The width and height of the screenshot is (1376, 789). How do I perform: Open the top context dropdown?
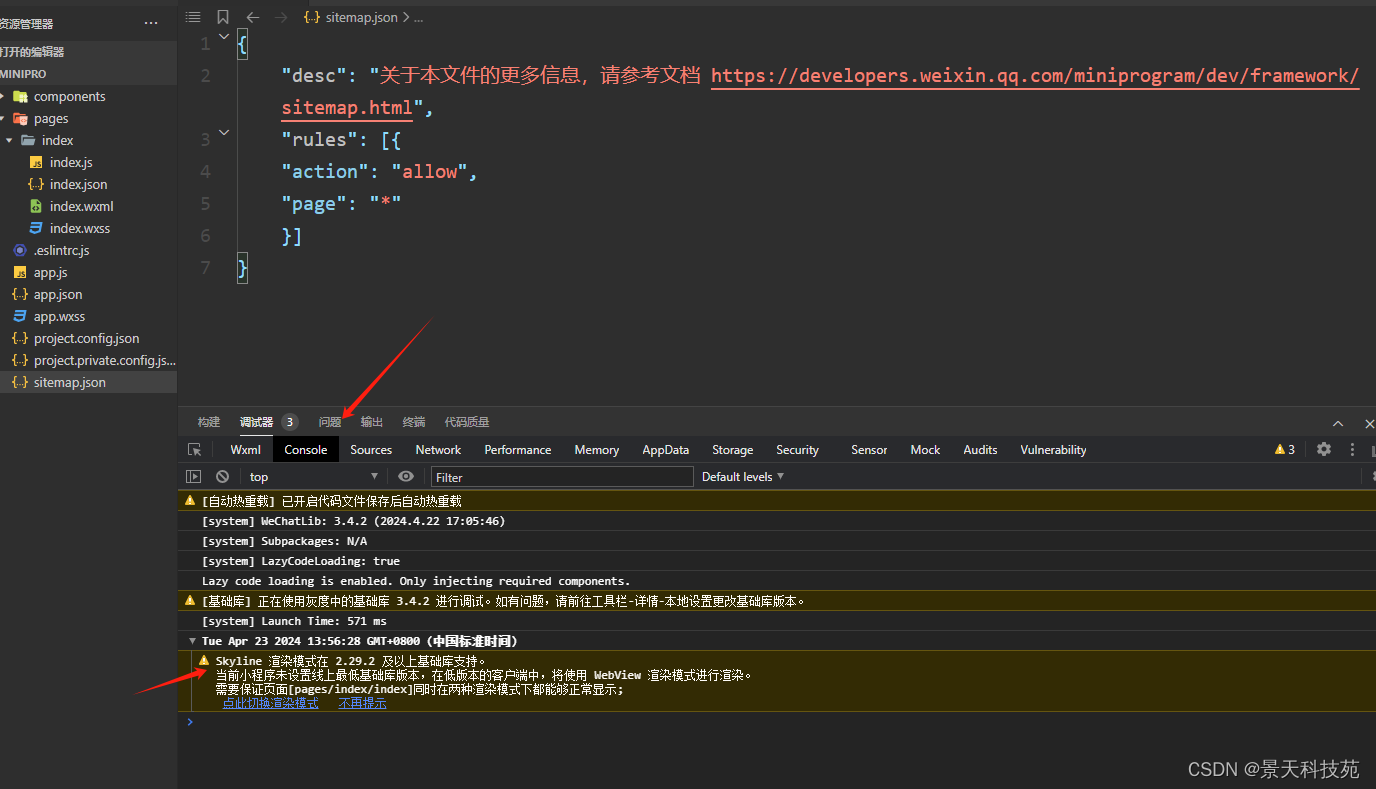click(x=314, y=477)
